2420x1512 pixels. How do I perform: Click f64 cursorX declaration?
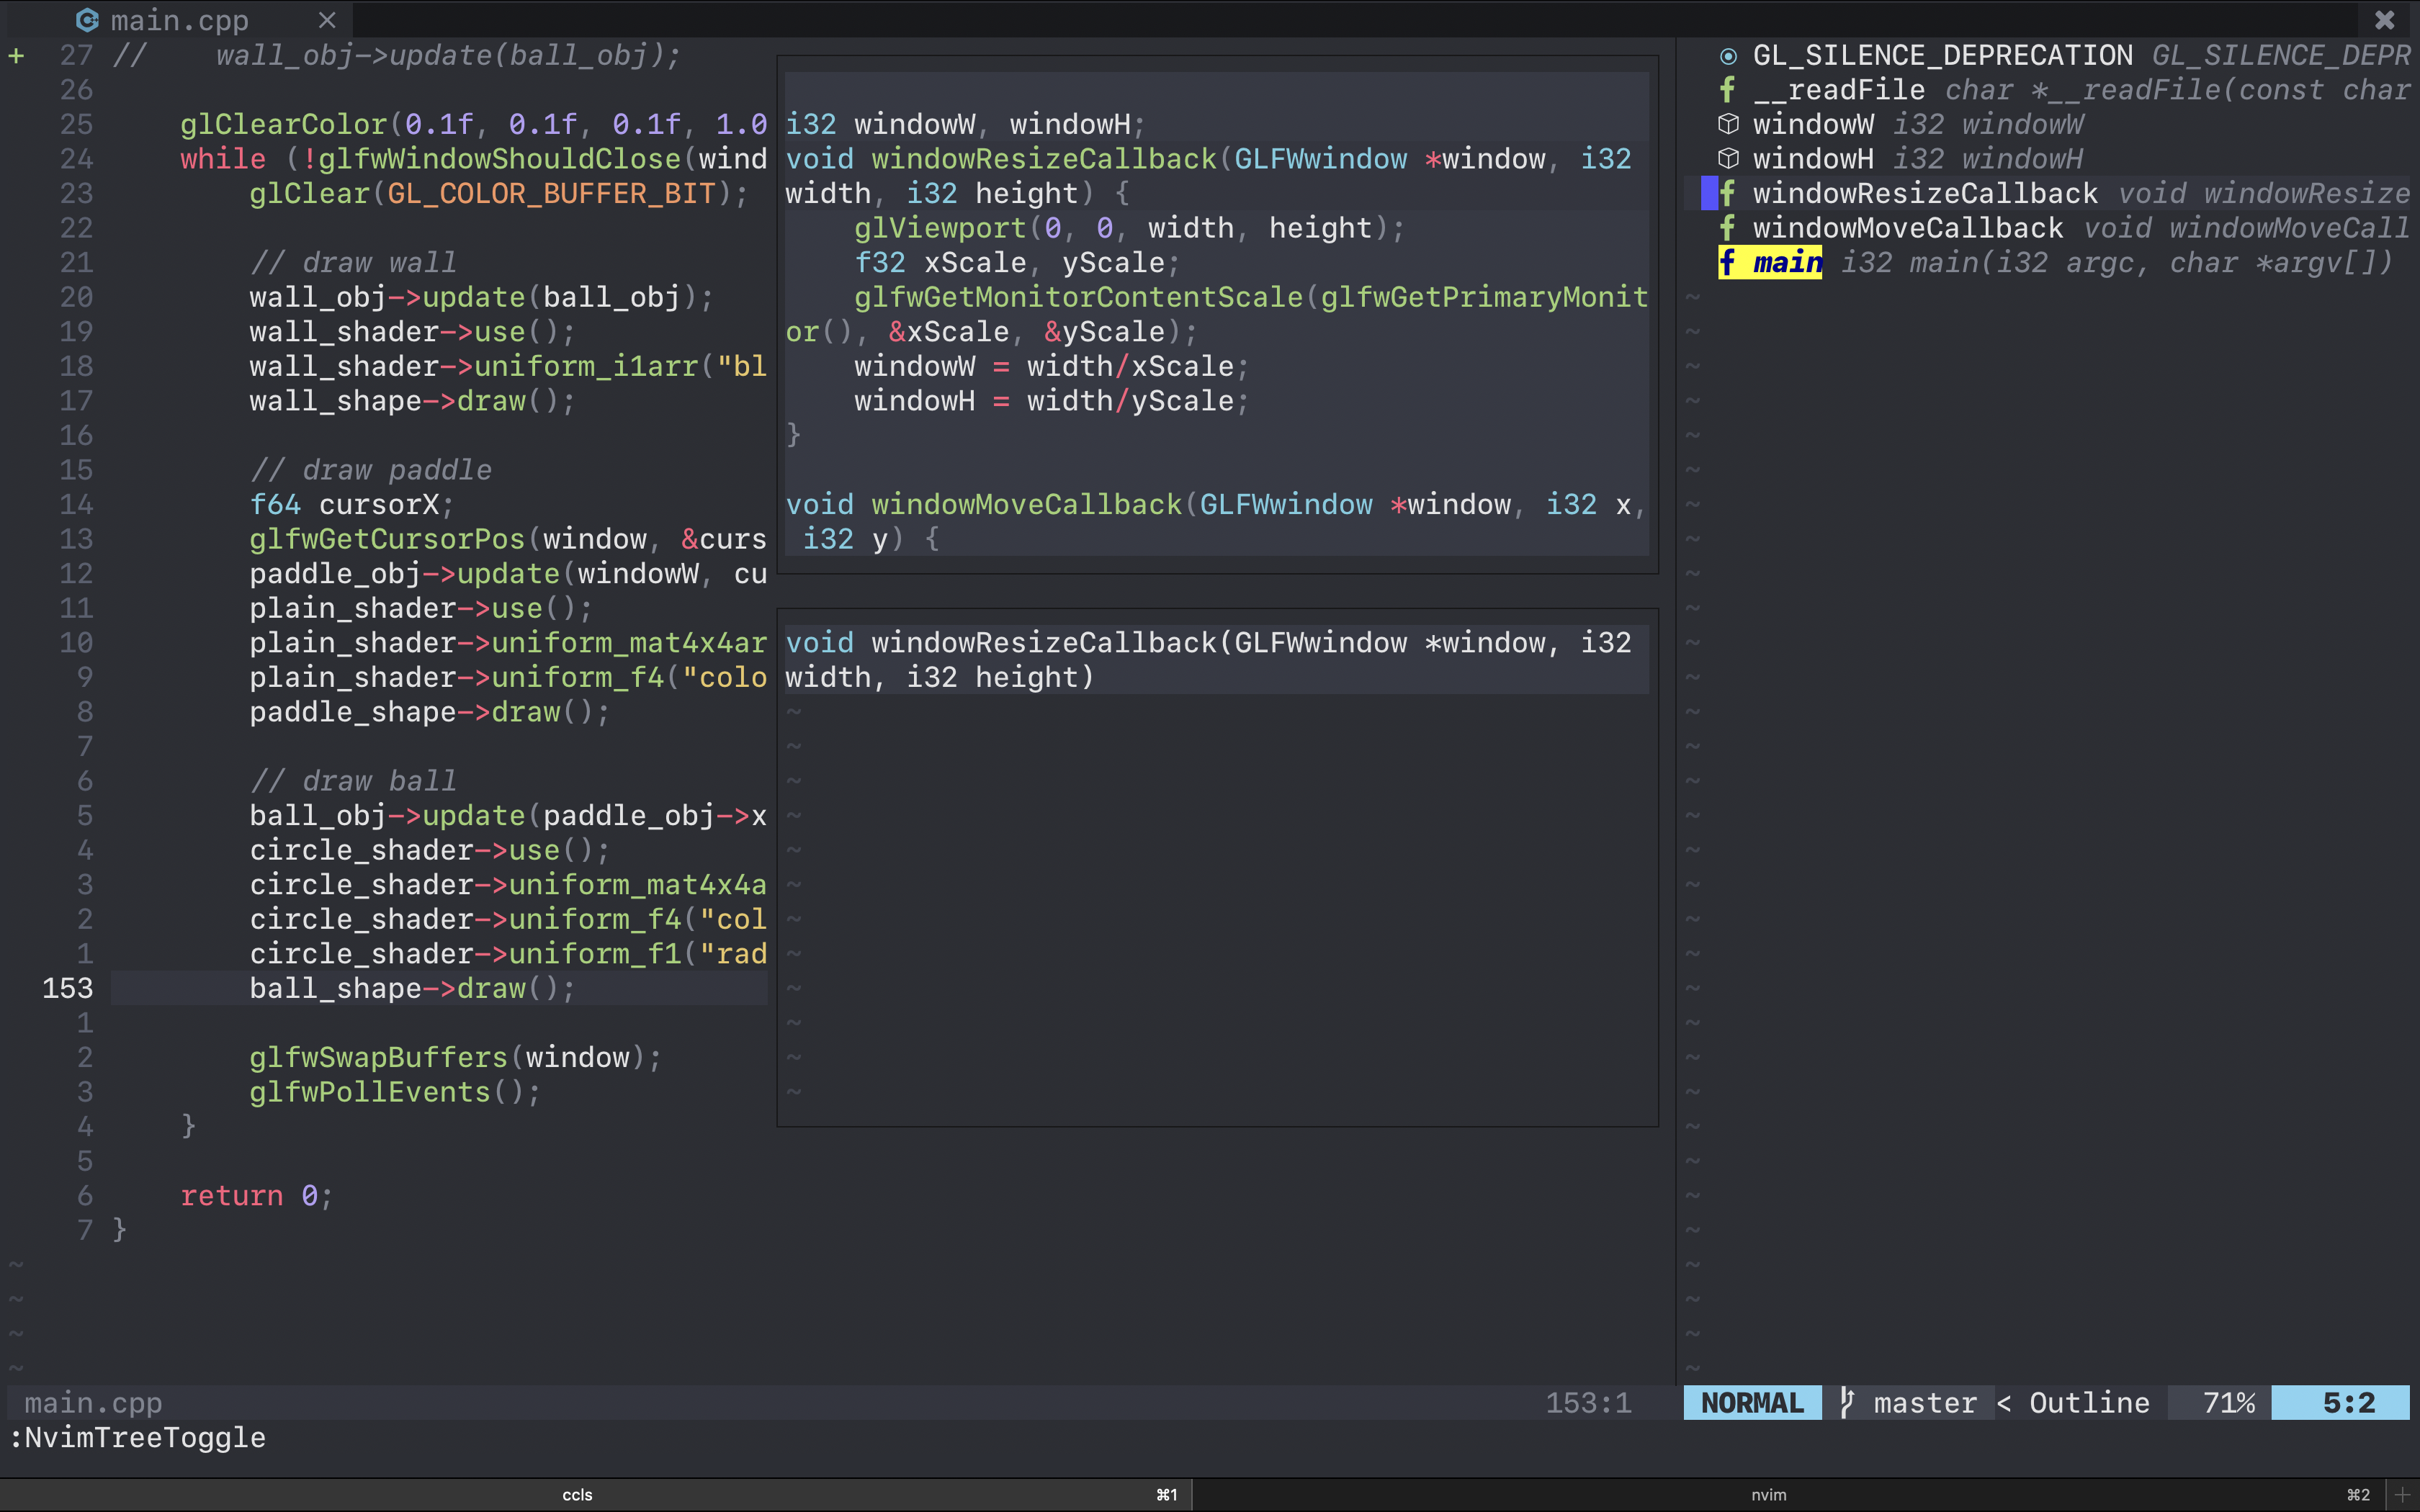click(351, 504)
